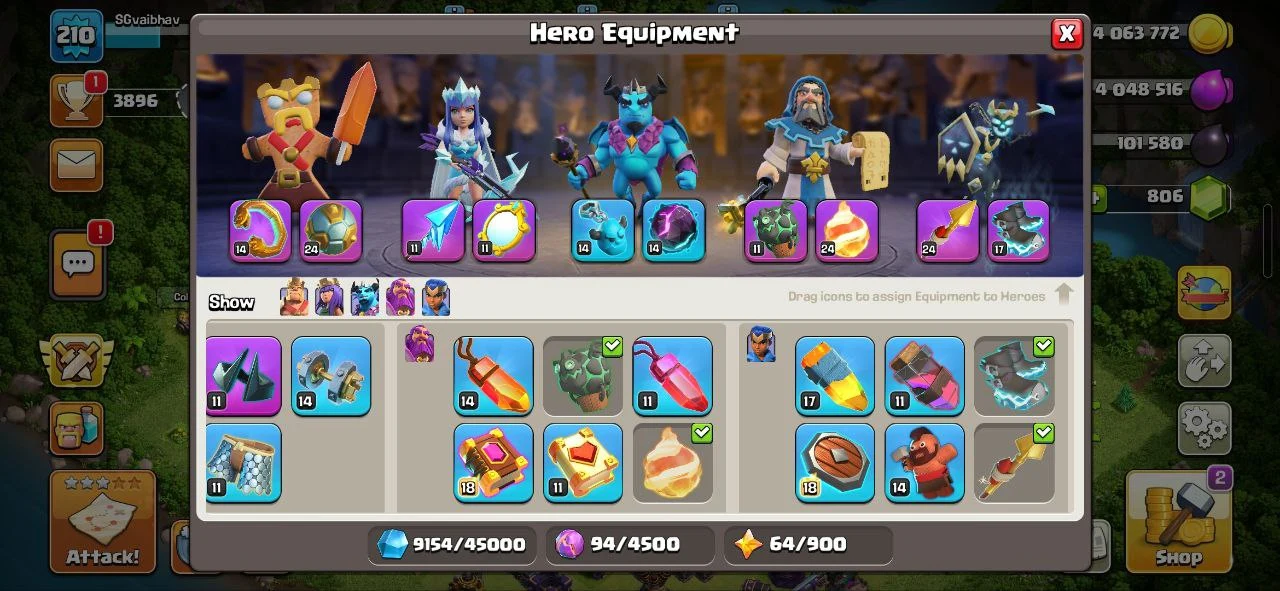Toggle the Grand Warden show filter
Viewport: 1280px width, 591px height.
point(400,297)
